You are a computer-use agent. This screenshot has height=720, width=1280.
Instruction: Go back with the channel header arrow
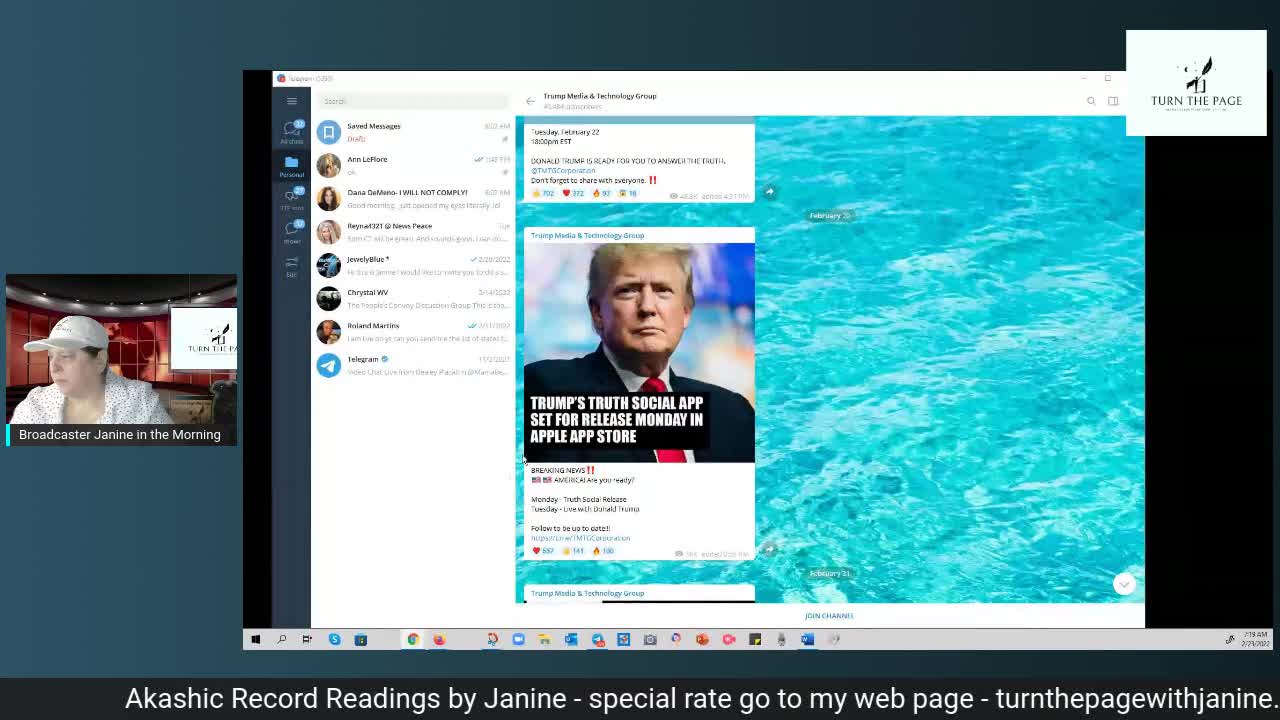tap(530, 101)
